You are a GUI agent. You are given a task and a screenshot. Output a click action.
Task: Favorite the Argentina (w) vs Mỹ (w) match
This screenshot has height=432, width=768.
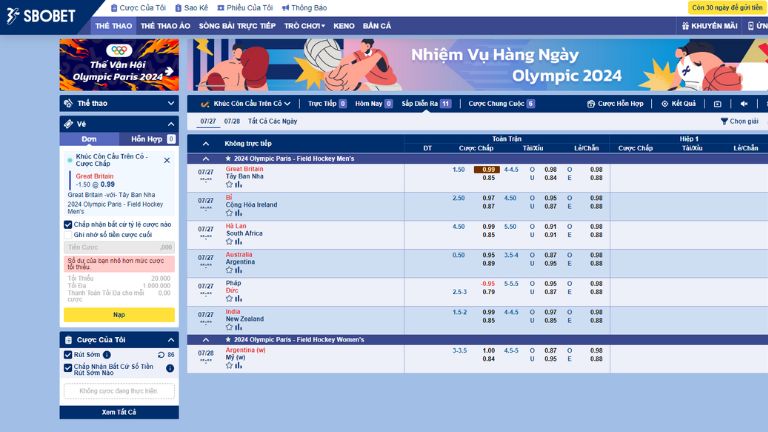tap(229, 365)
